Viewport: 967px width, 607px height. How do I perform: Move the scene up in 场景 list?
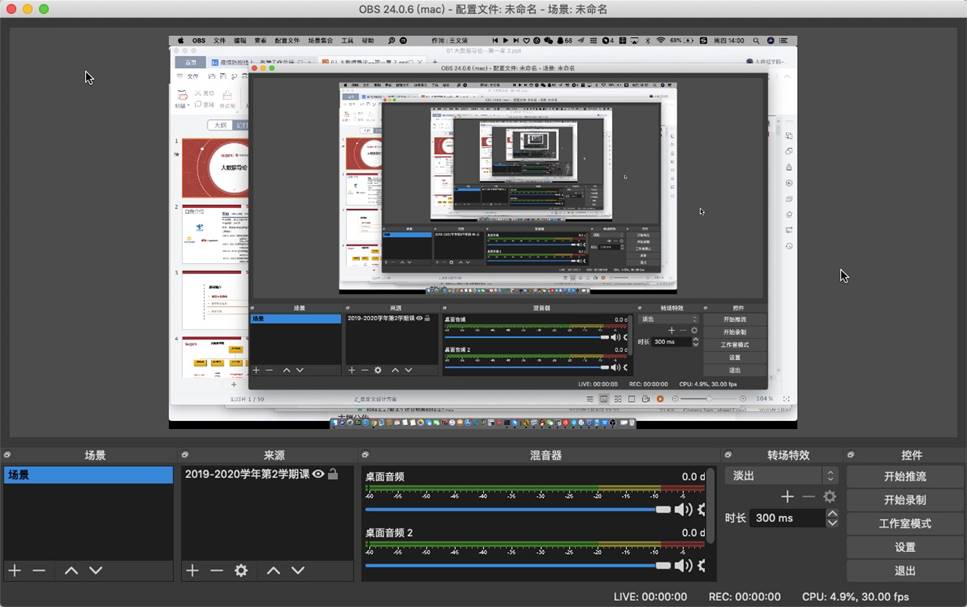71,570
